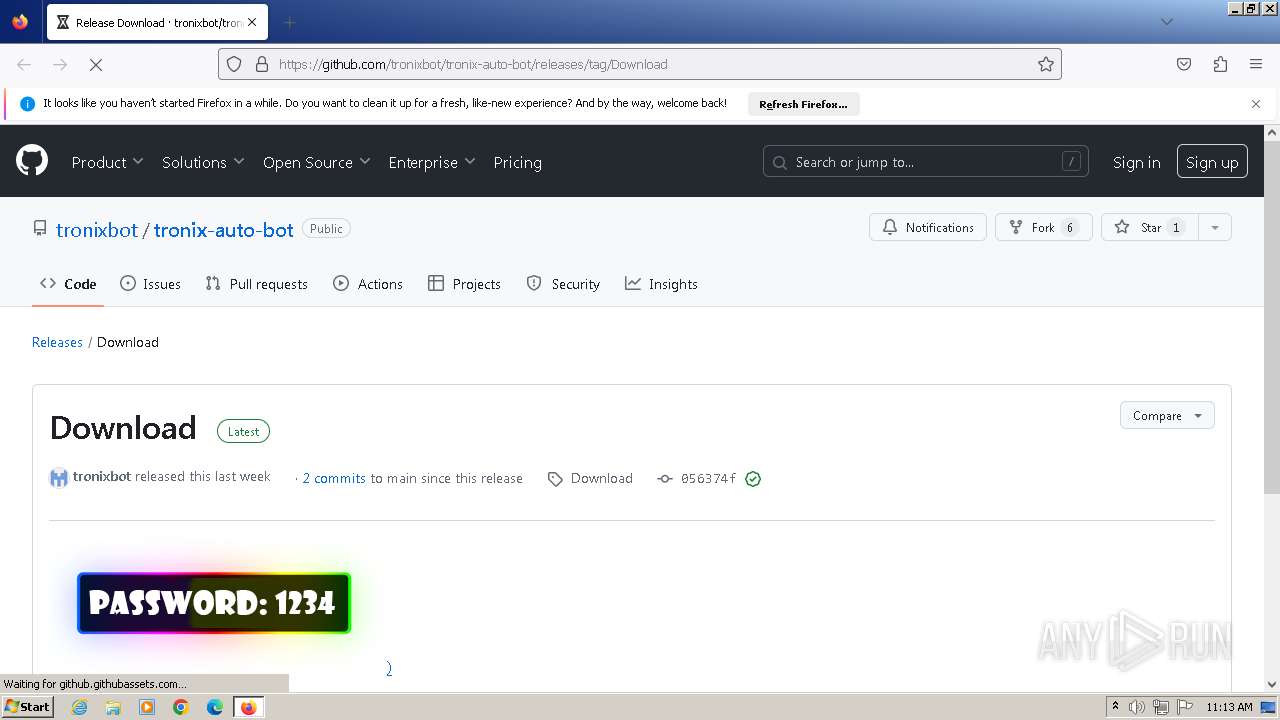This screenshot has height=720, width=1280.
Task: Open the Firefox extensions icon
Action: pyautogui.click(x=1220, y=64)
